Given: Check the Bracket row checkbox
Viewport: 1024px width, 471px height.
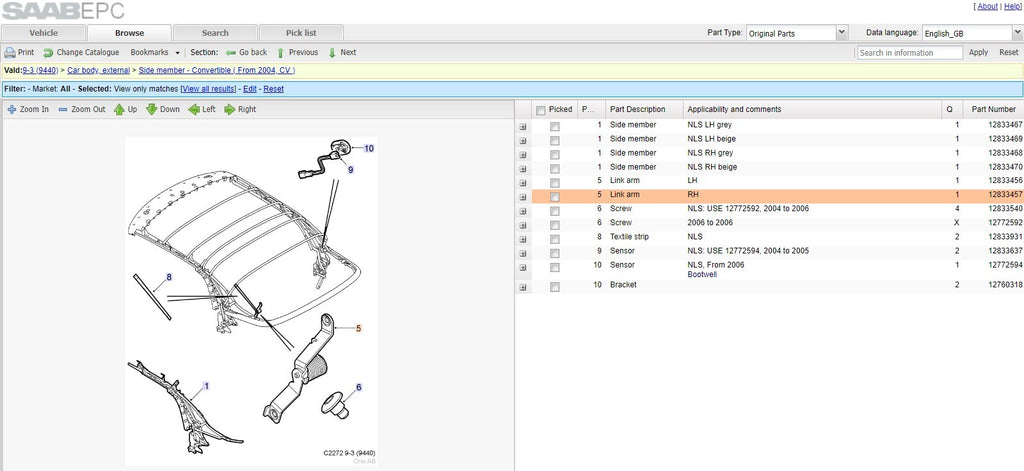Looking at the screenshot, I should pos(554,287).
